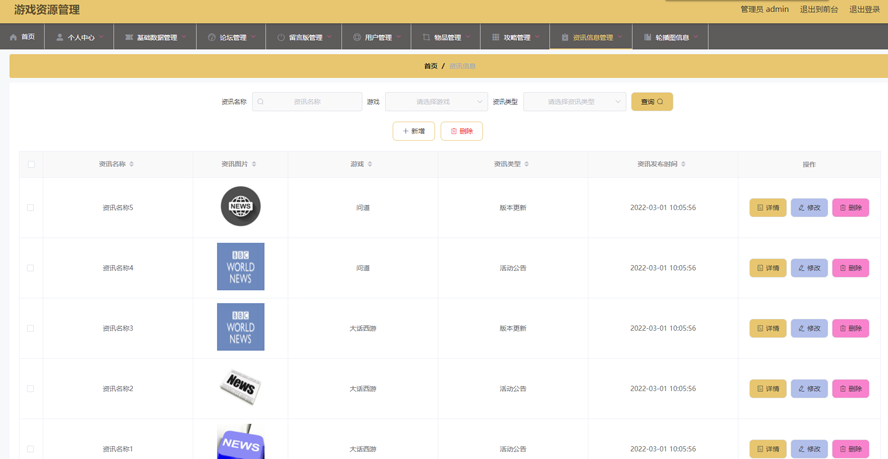Open the newspaper image of 资讯名称2
The width and height of the screenshot is (888, 459).
[x=241, y=386]
